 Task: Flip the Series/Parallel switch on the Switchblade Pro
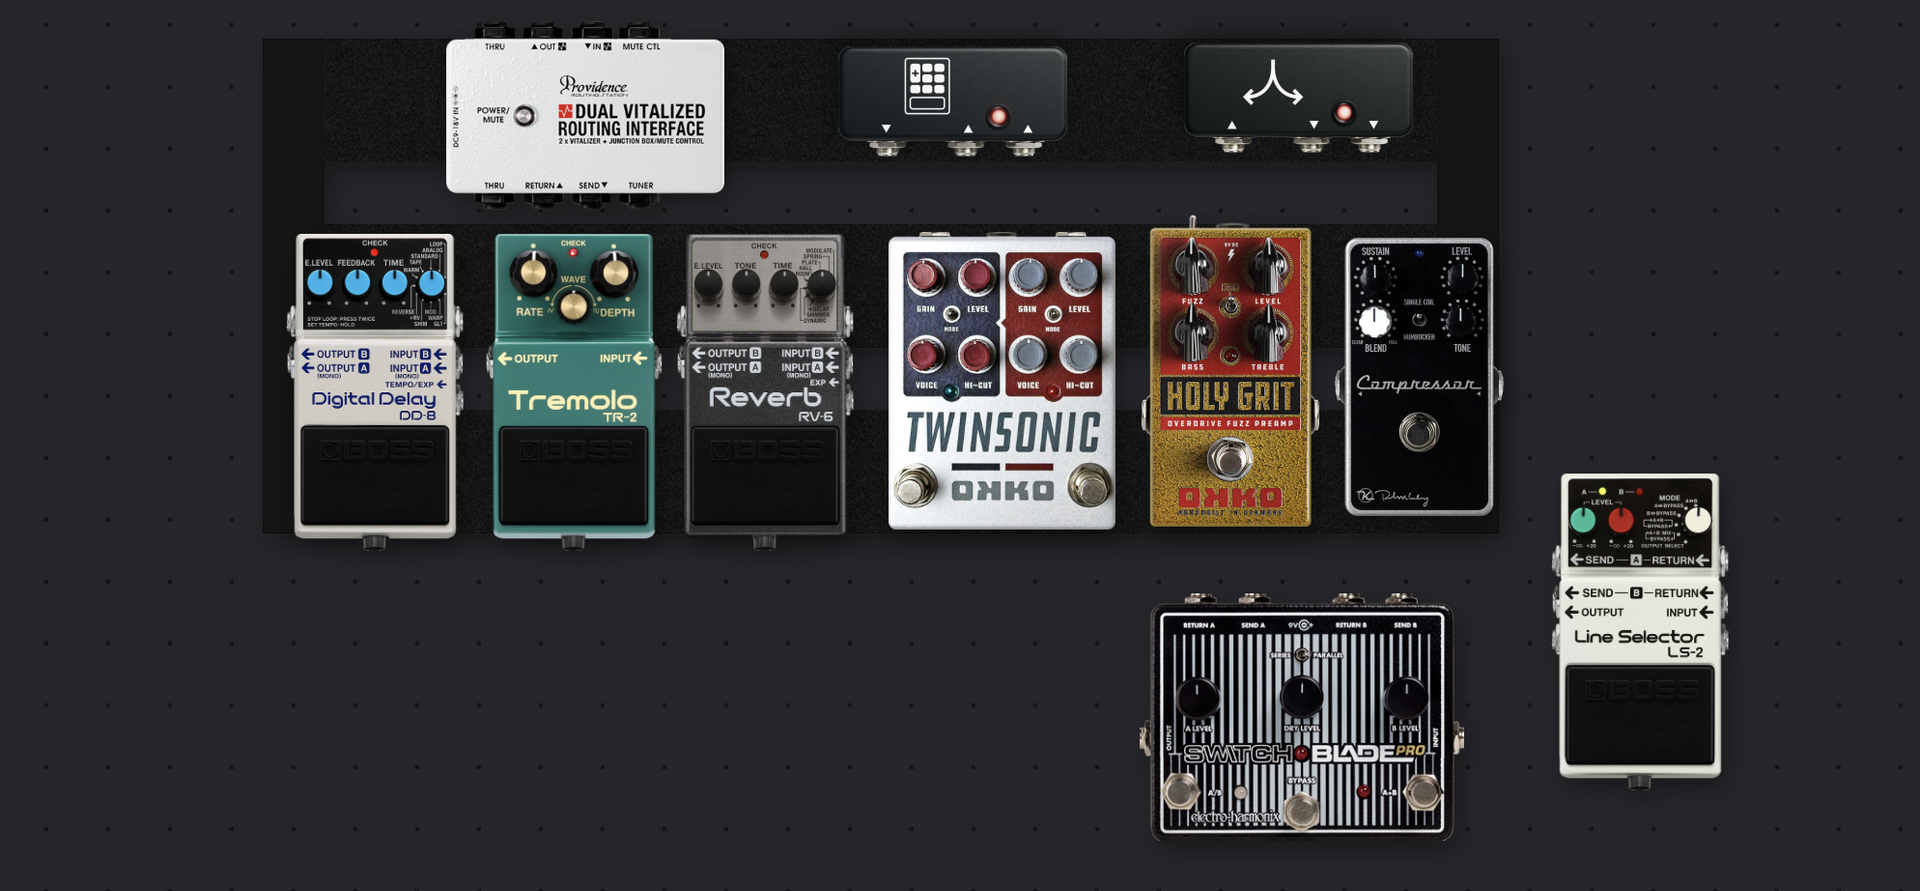tap(1301, 655)
